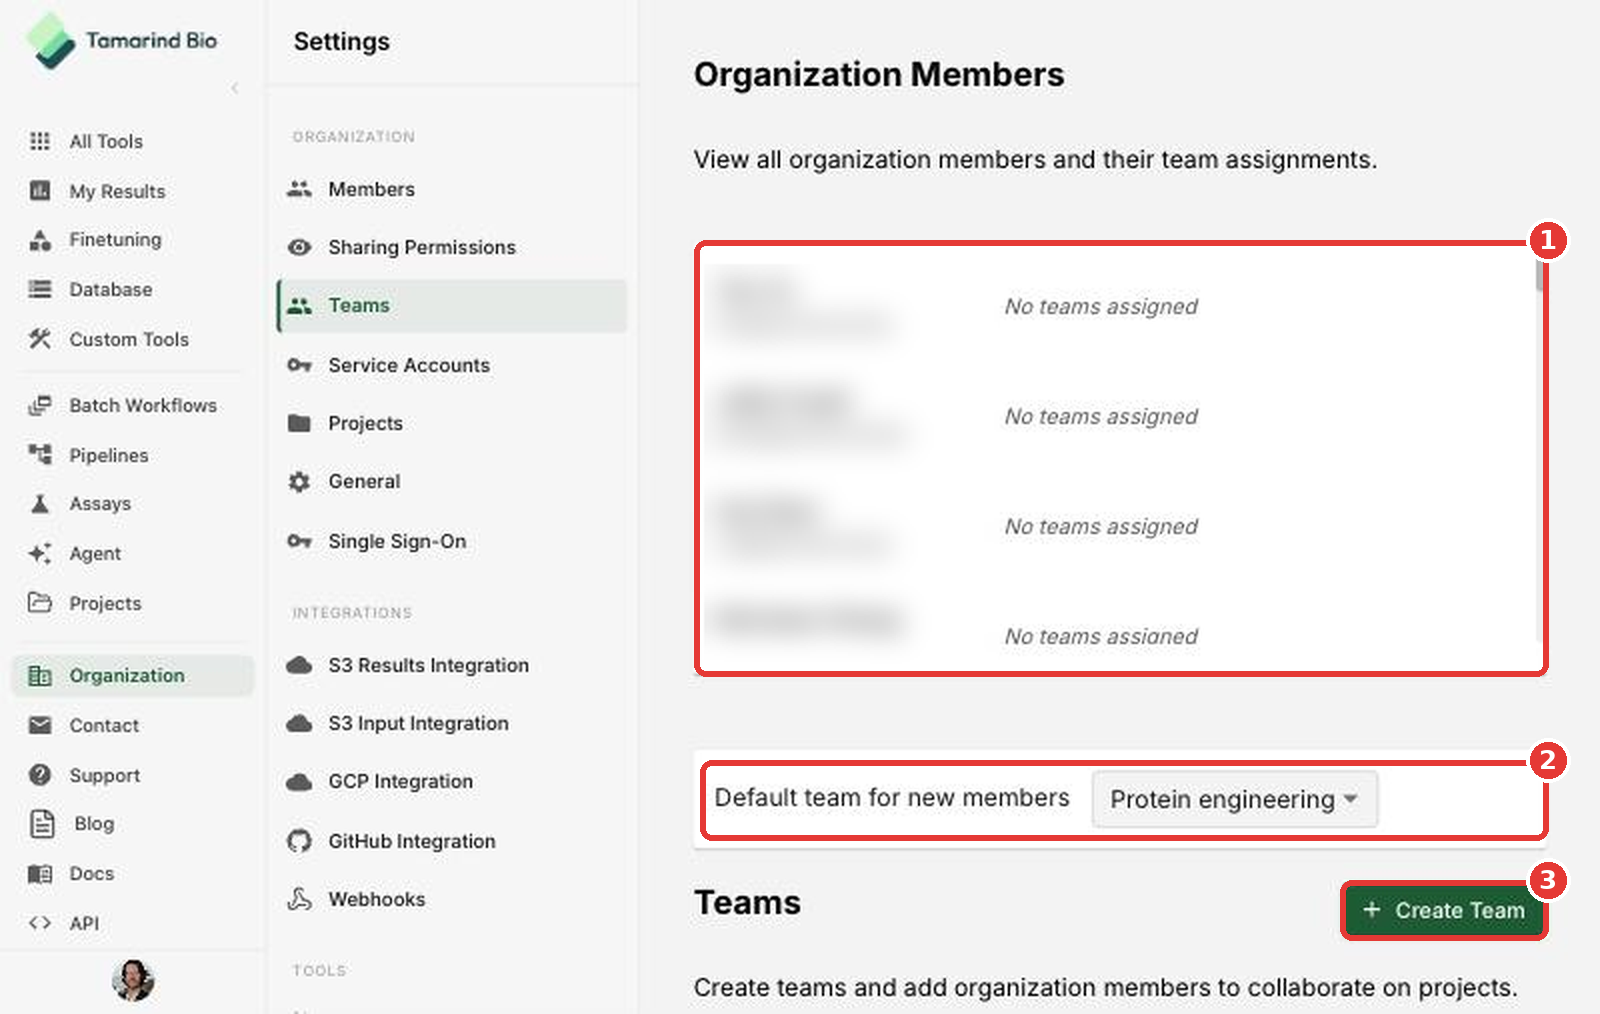This screenshot has height=1014, width=1600.
Task: Open the Docs book icon
Action: [40, 873]
